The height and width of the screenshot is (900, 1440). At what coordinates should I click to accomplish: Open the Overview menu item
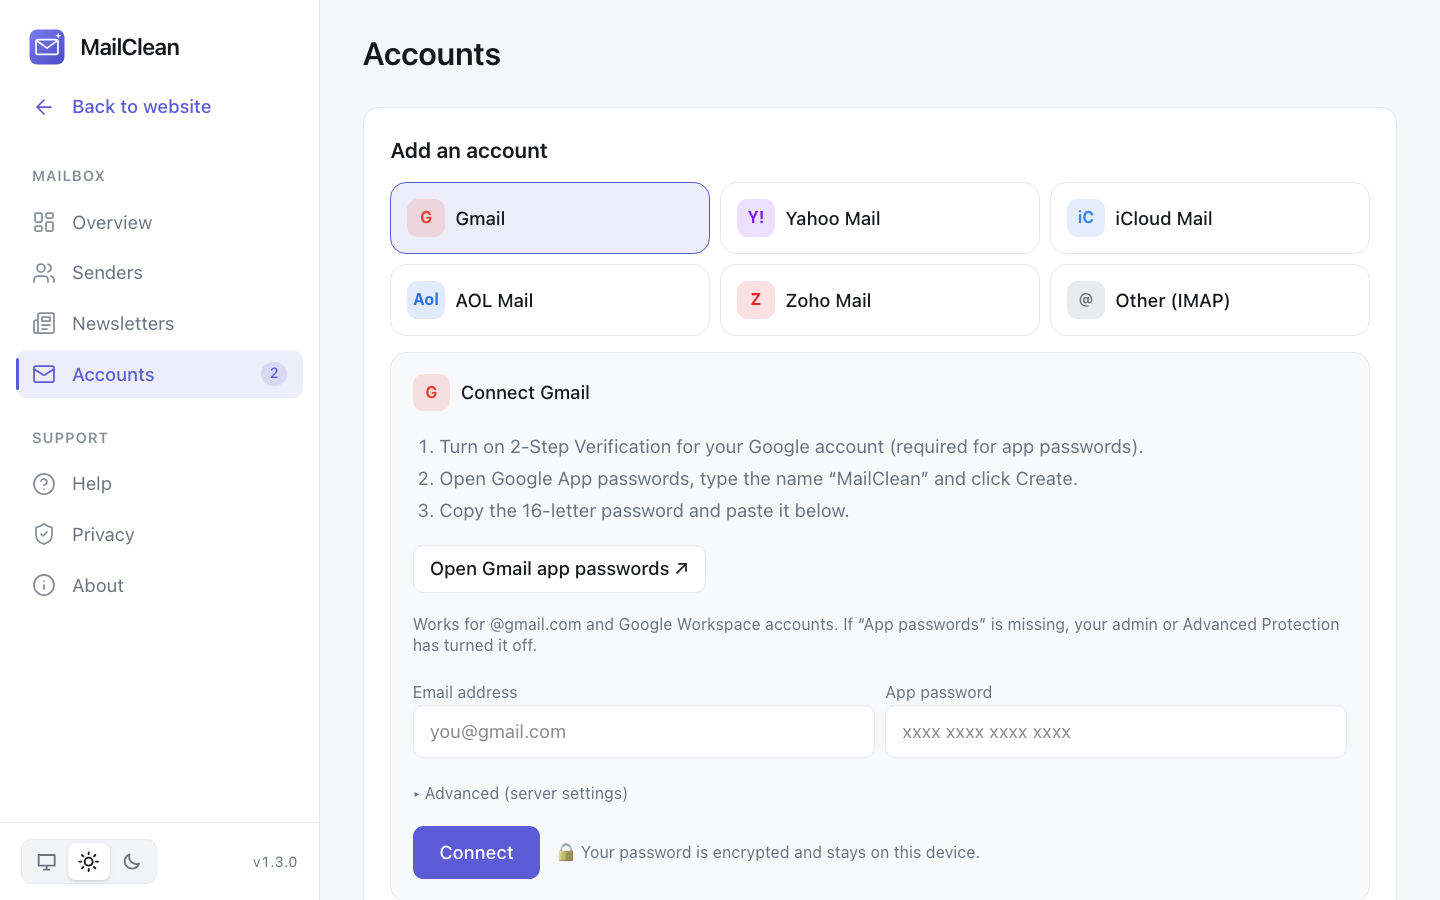[x=160, y=222]
